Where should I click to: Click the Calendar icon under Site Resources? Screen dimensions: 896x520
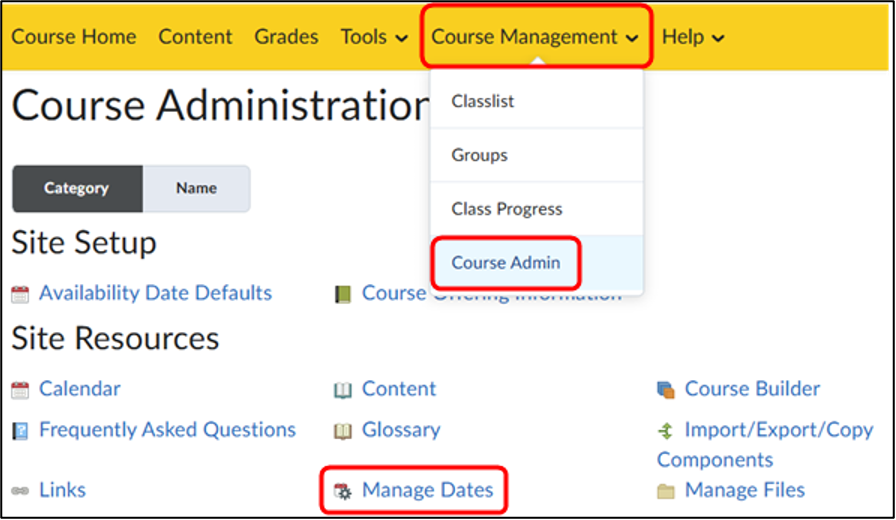pyautogui.click(x=20, y=390)
